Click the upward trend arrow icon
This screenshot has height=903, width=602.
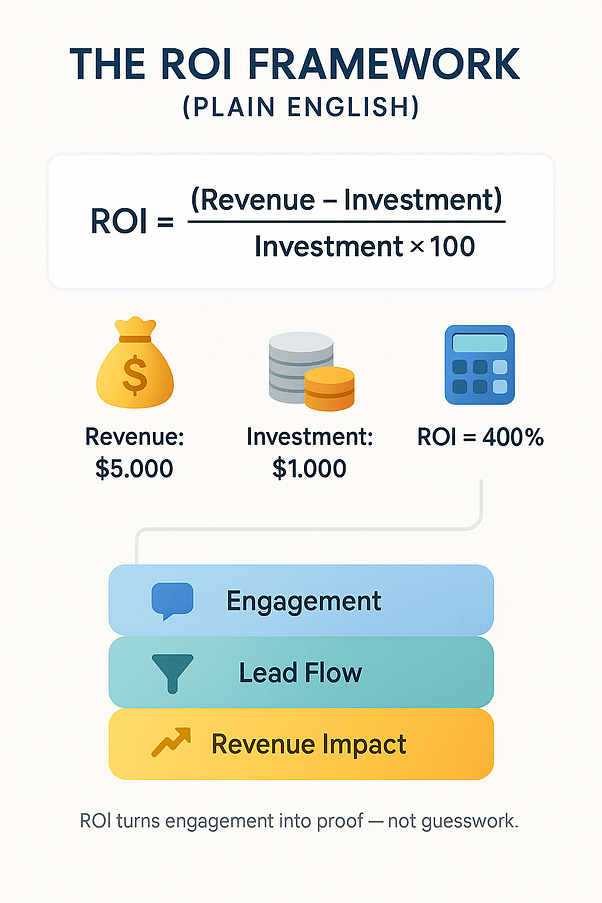170,743
